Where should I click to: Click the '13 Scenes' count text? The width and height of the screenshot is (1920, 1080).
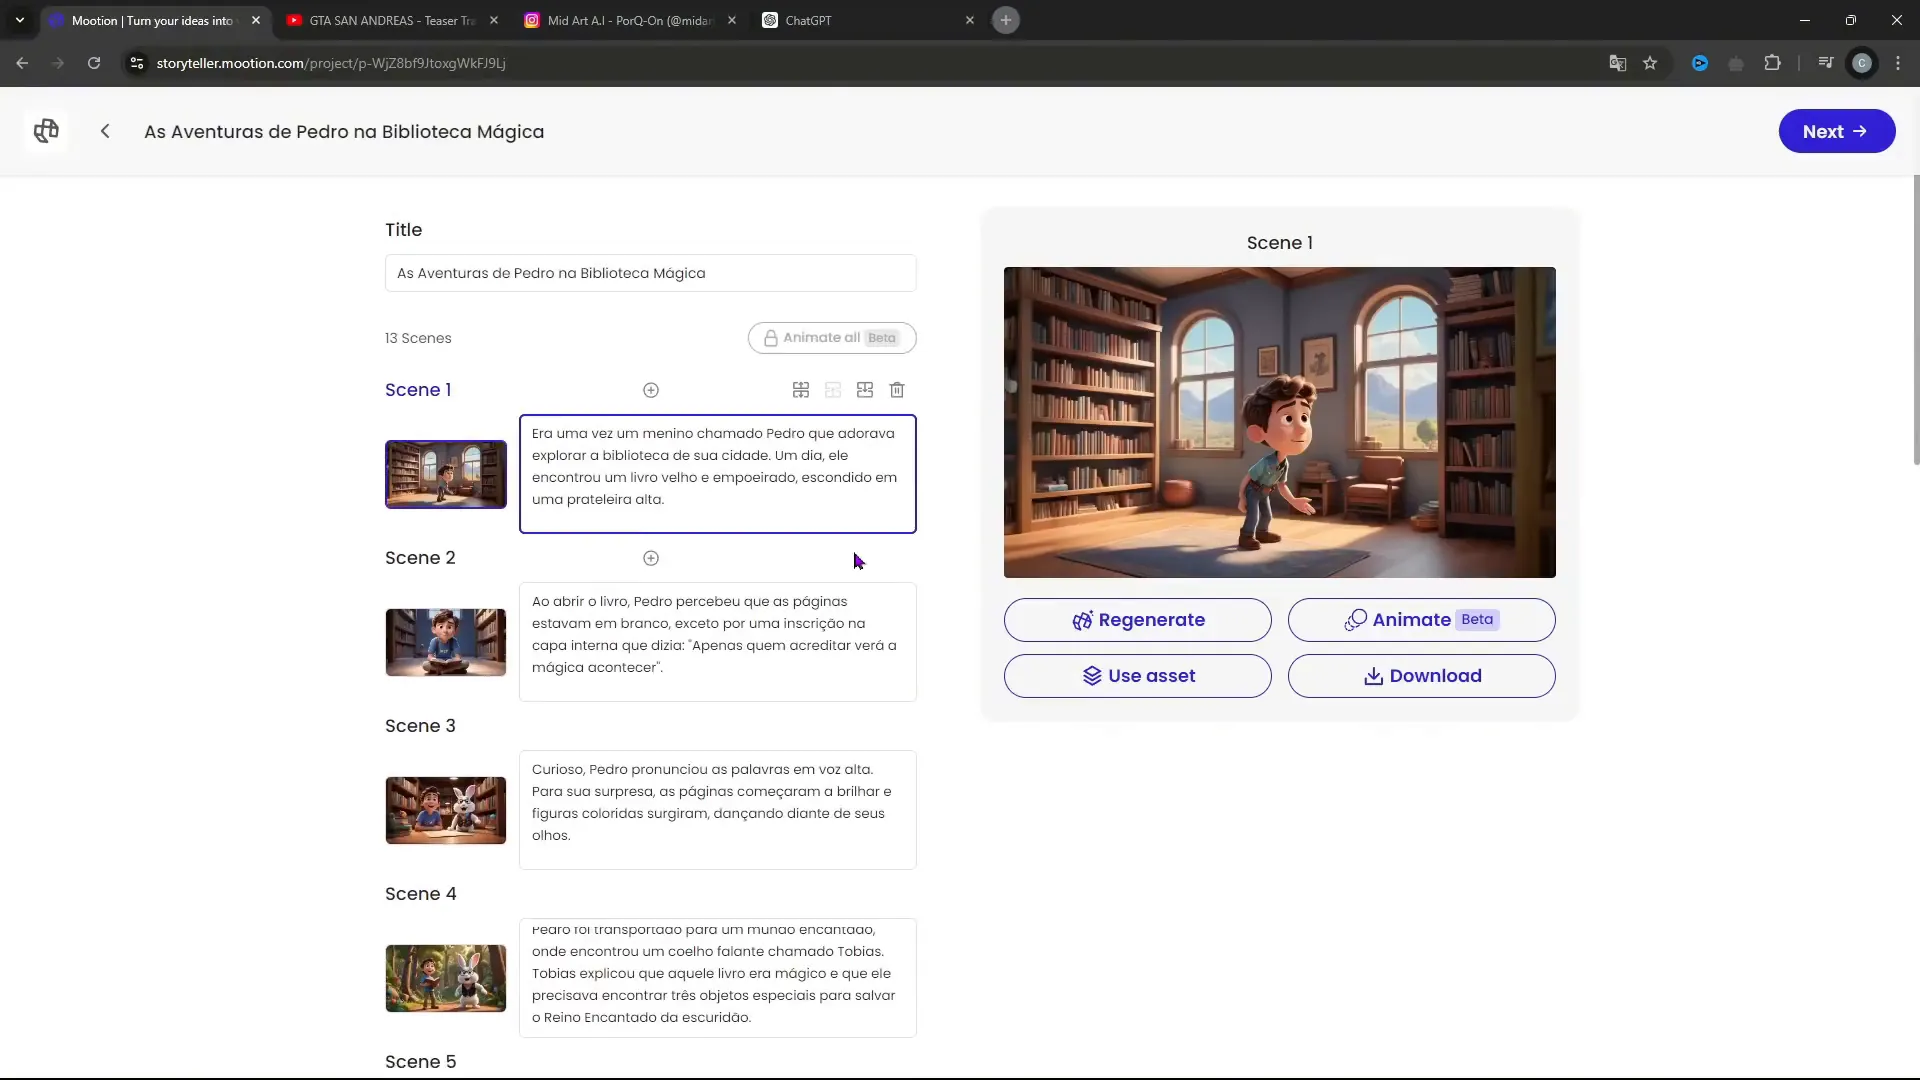418,338
